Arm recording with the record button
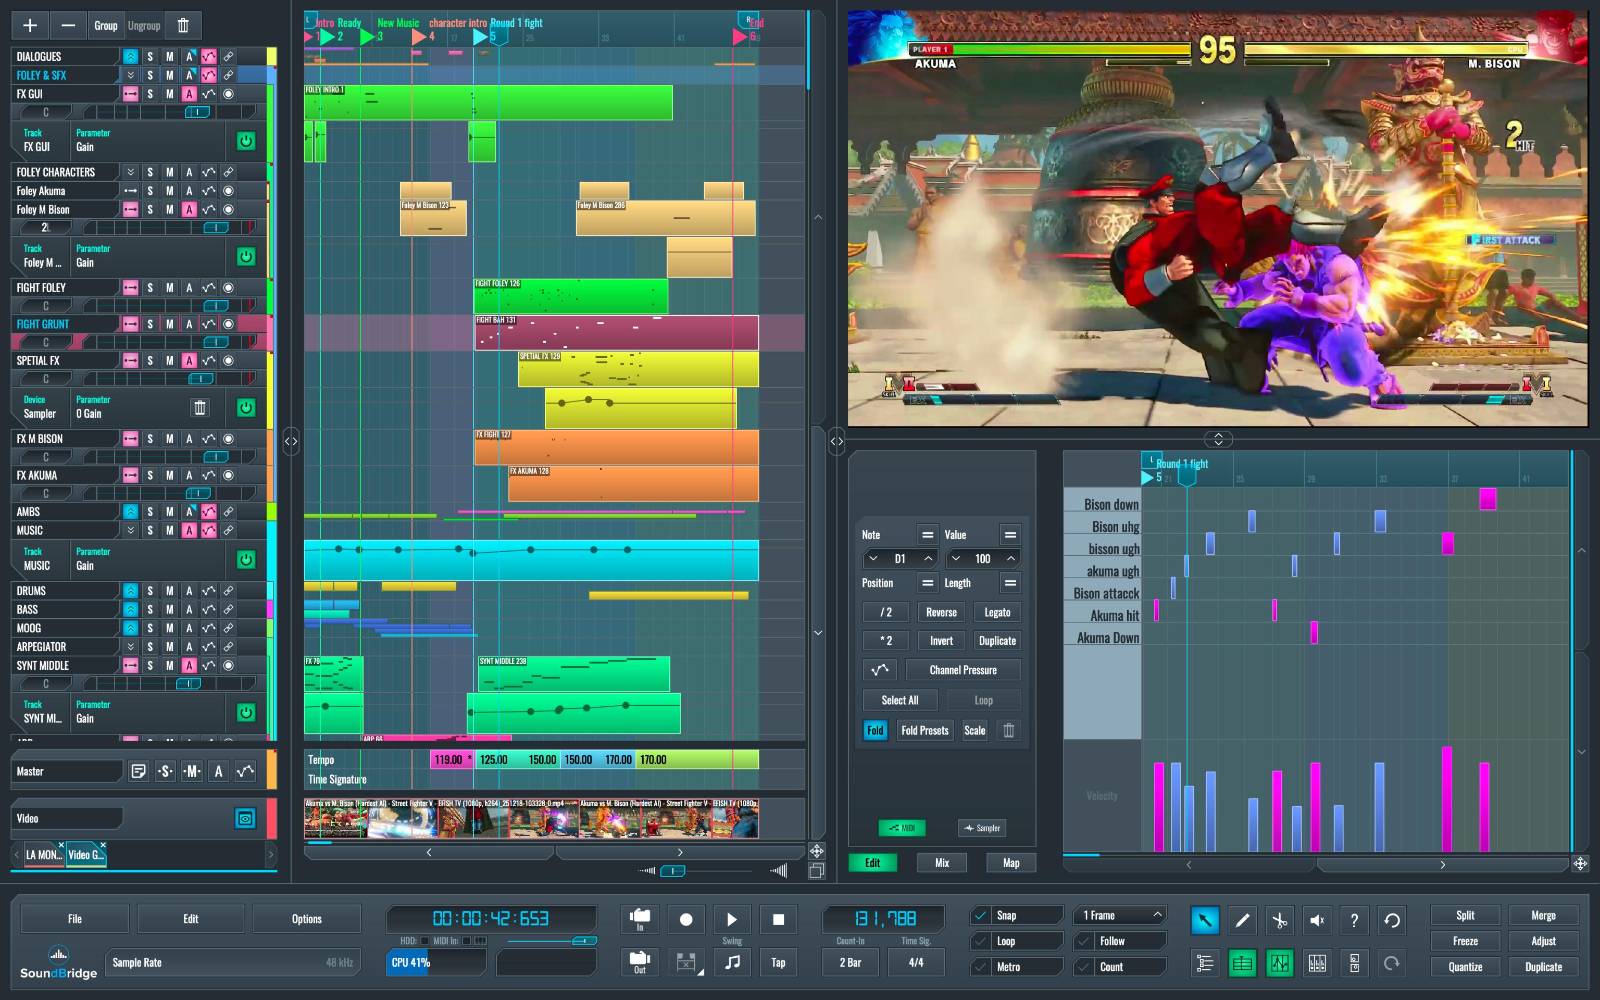1600x1000 pixels. click(686, 919)
